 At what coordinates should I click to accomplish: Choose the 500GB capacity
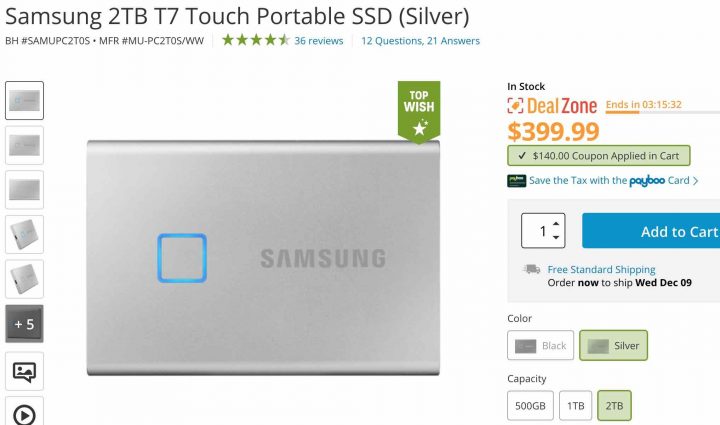pos(530,406)
